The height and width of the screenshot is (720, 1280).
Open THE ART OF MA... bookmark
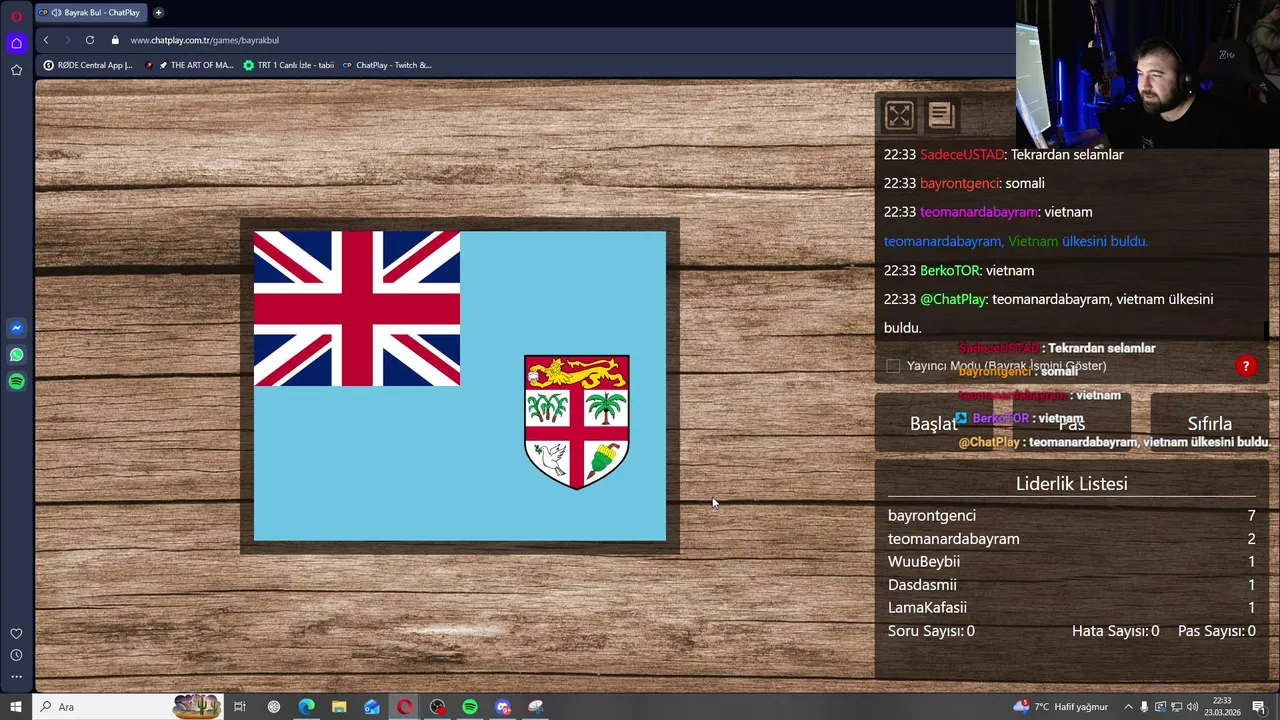[189, 65]
